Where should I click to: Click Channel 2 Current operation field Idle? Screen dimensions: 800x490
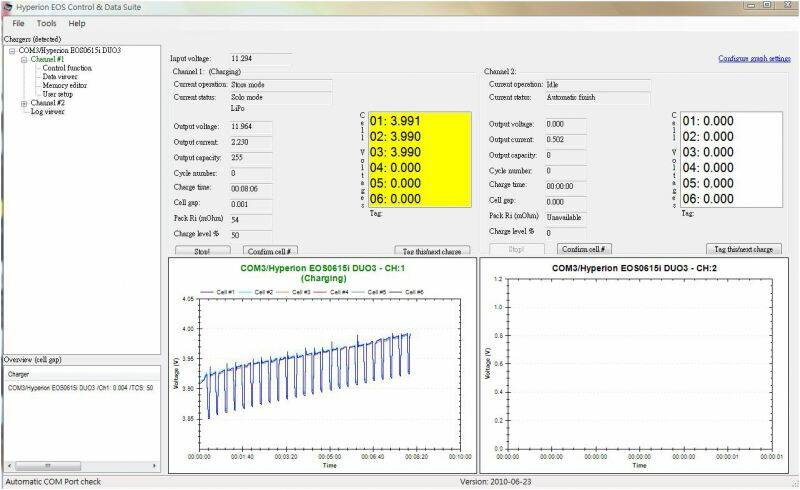coord(597,84)
